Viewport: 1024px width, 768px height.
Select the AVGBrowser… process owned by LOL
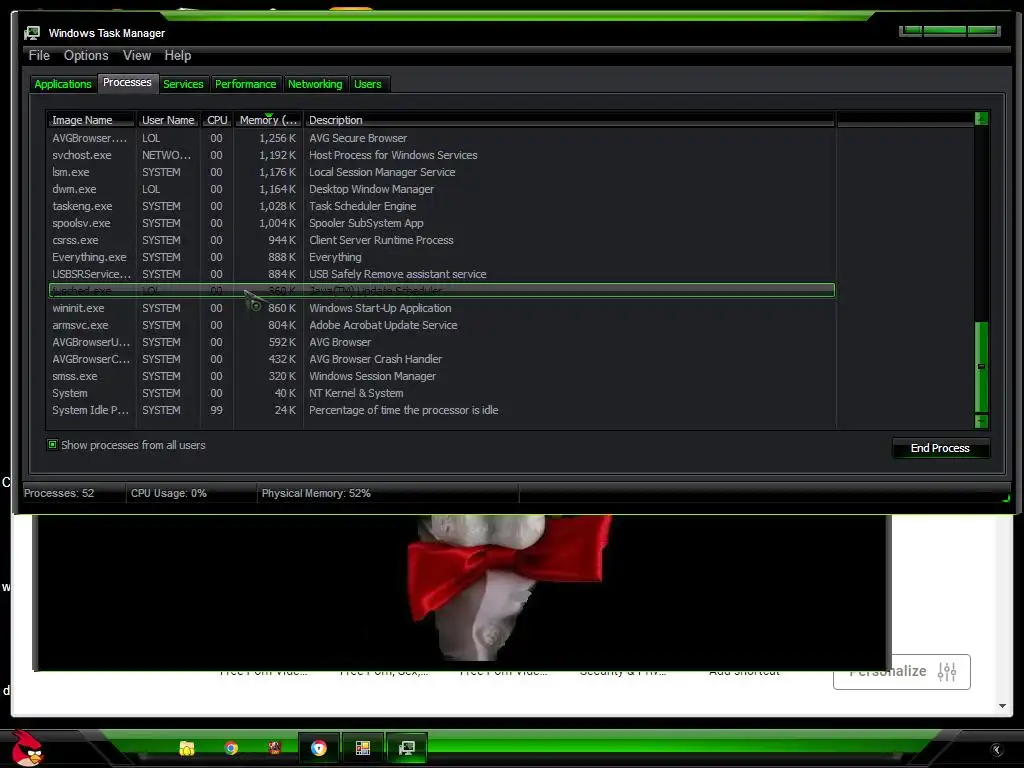click(x=442, y=138)
